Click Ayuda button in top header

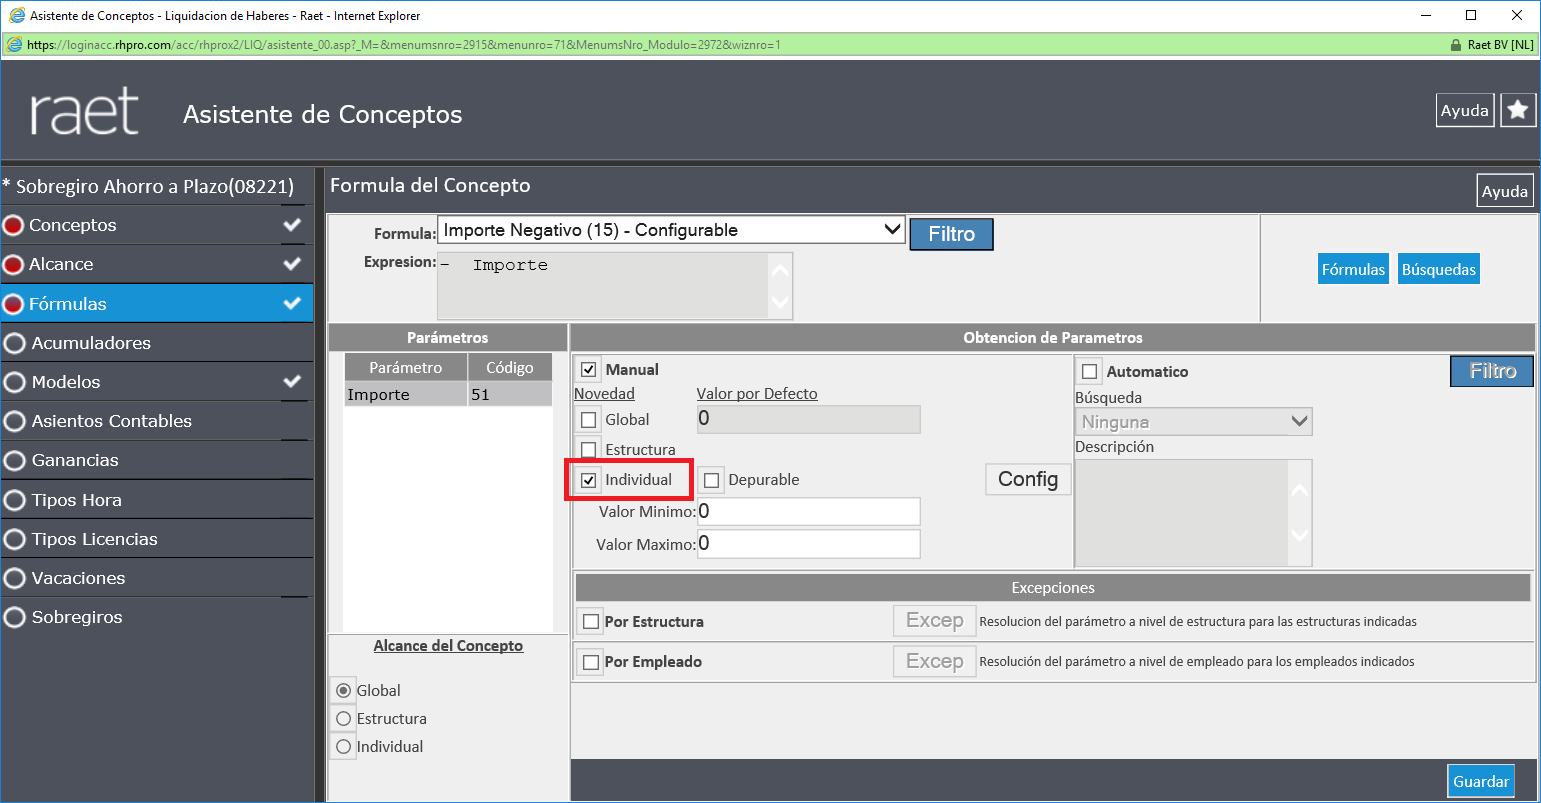1465,110
